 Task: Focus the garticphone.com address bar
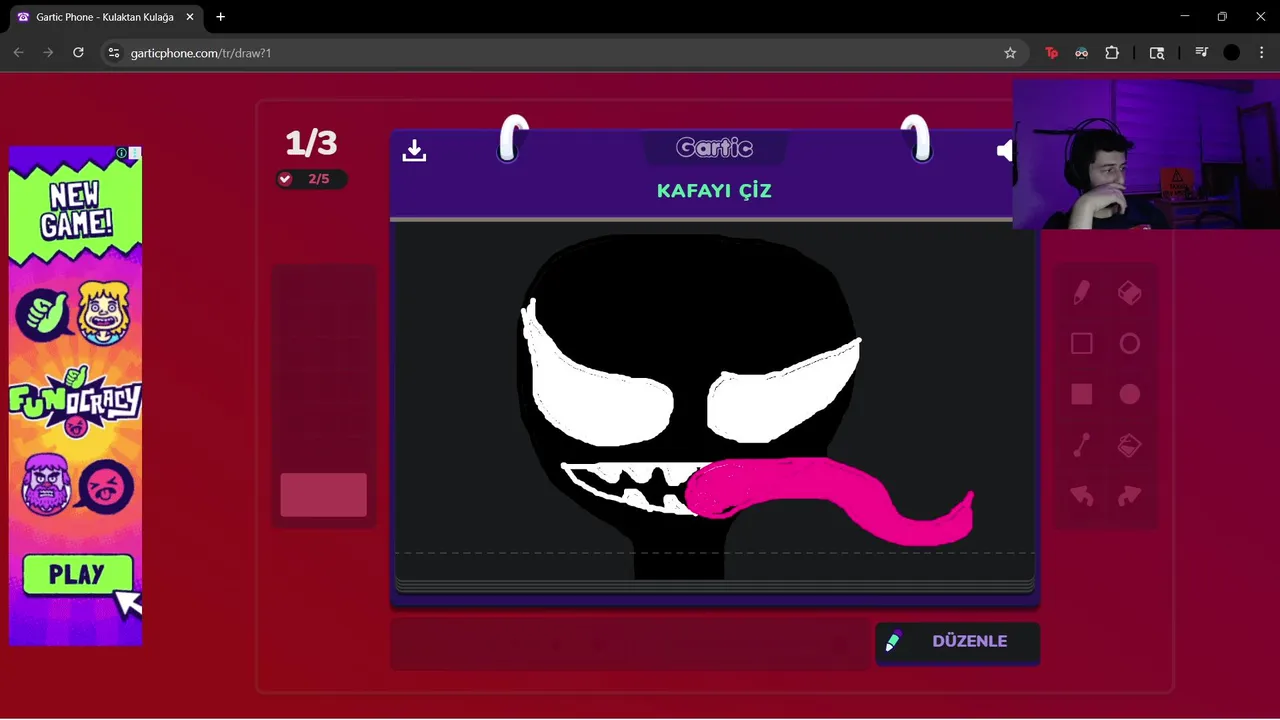pos(563,53)
